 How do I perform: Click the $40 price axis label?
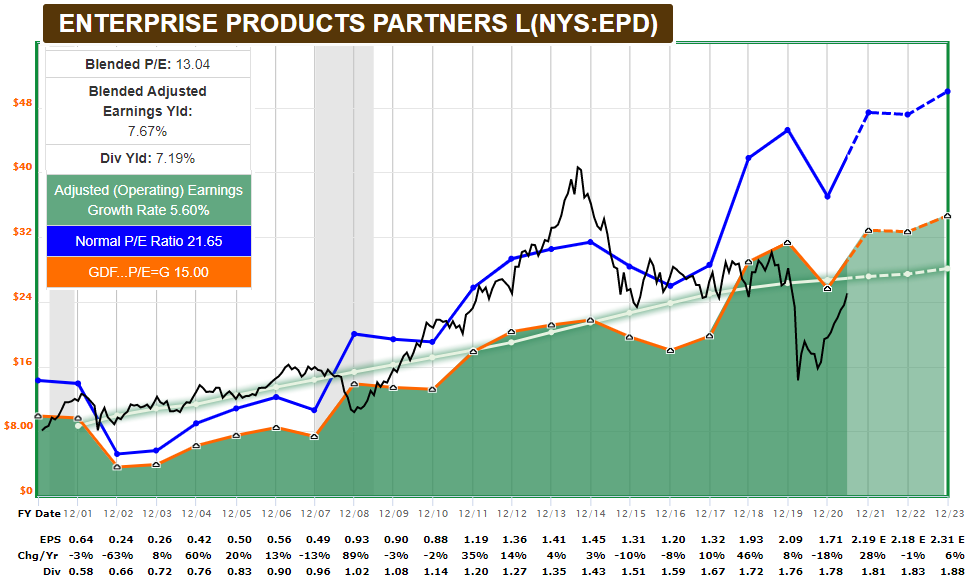22,167
